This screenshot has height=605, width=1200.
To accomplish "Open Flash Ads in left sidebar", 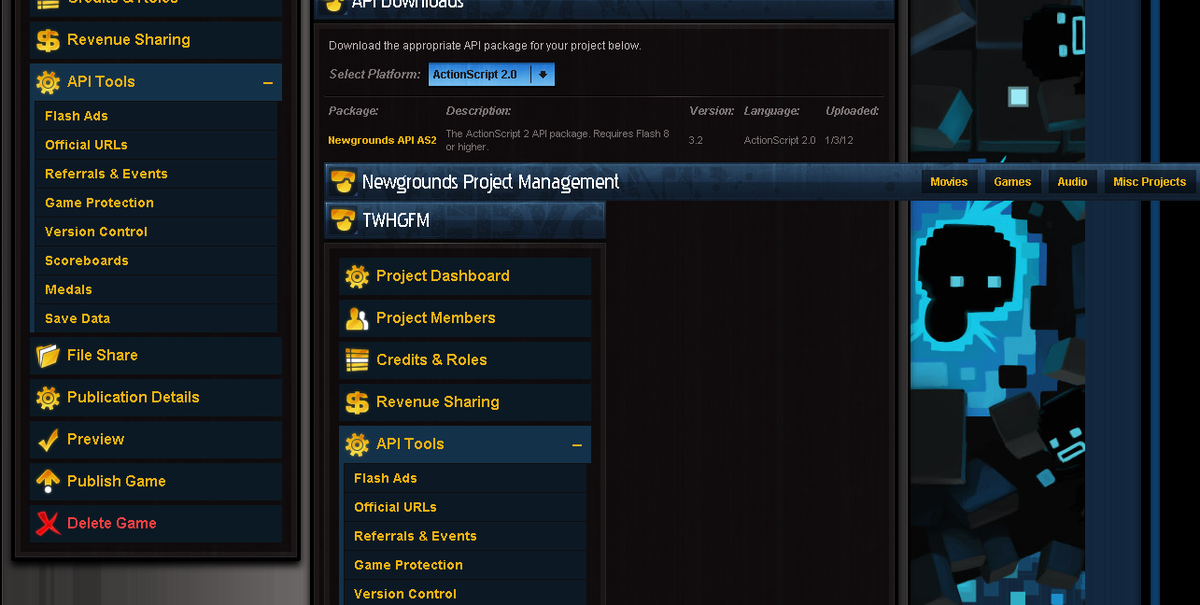I will coord(156,116).
